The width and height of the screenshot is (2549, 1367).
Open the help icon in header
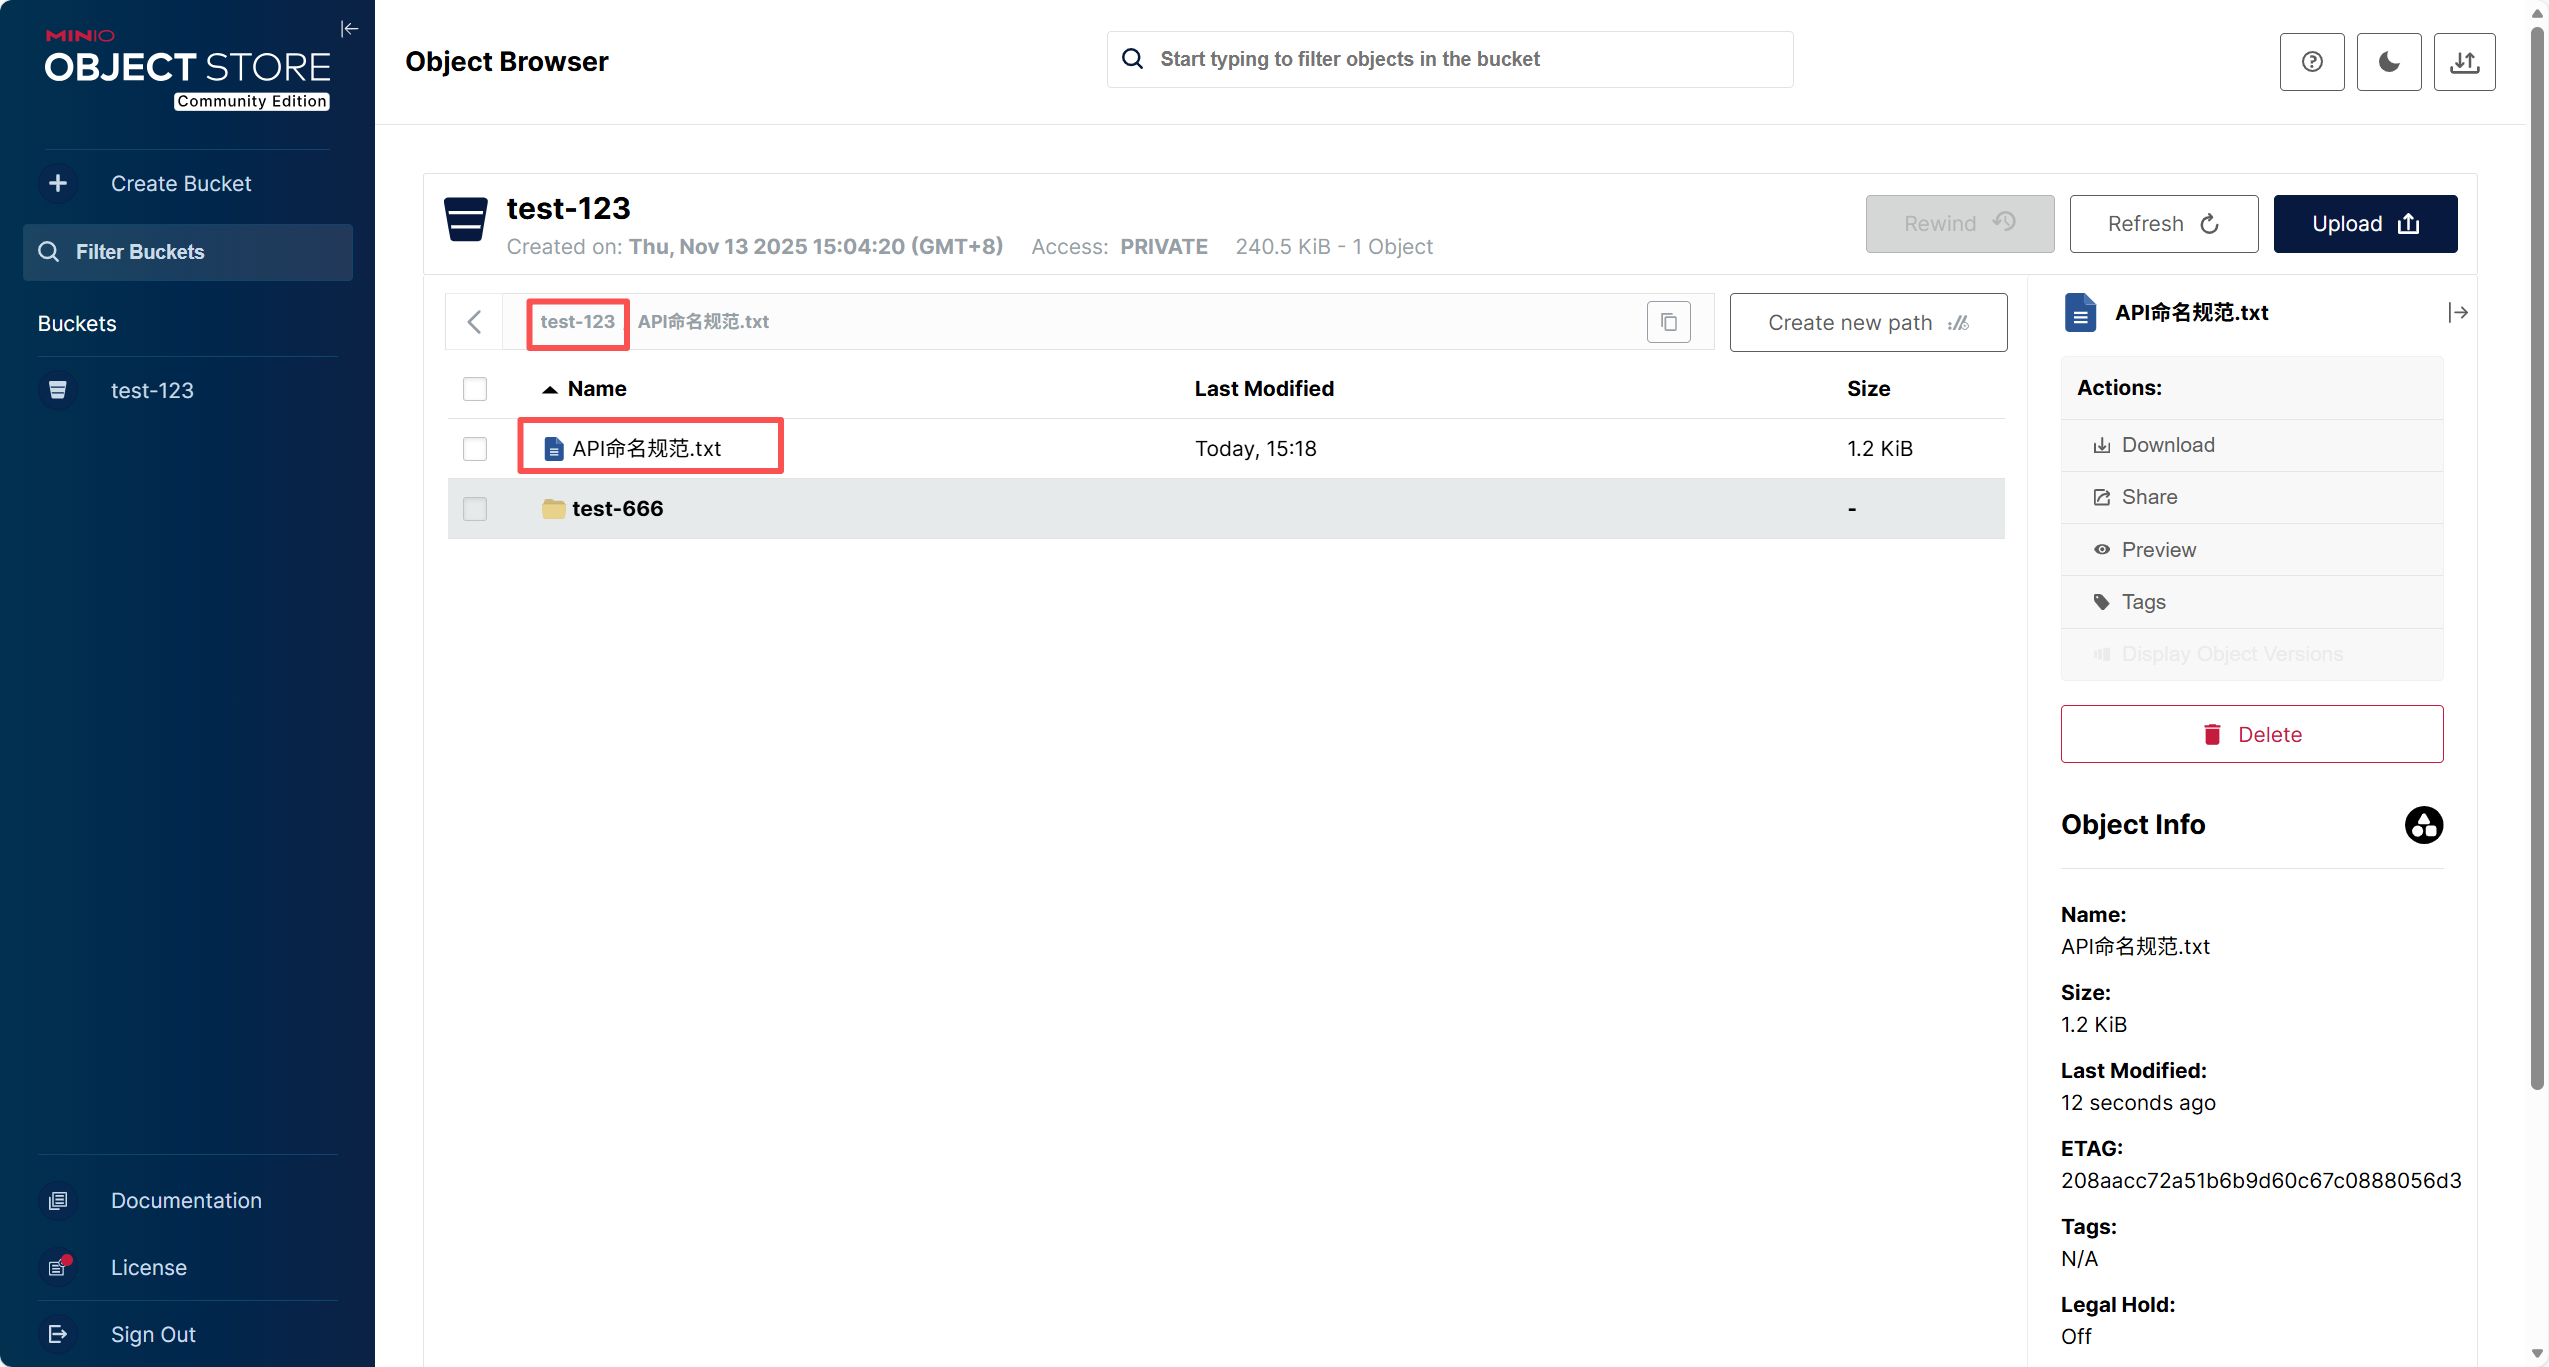(2311, 62)
